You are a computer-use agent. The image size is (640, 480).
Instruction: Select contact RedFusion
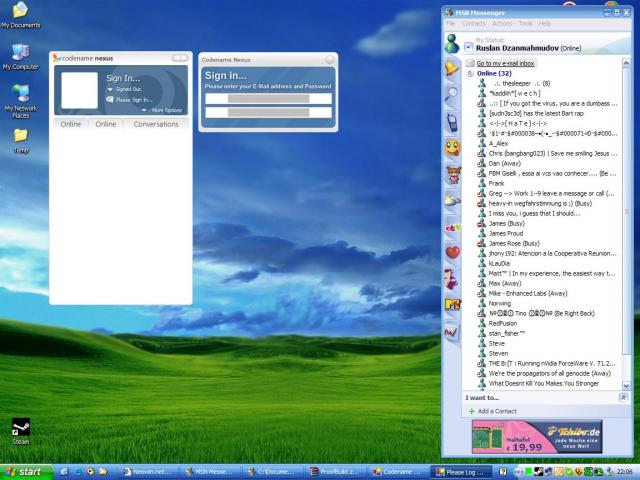click(502, 323)
